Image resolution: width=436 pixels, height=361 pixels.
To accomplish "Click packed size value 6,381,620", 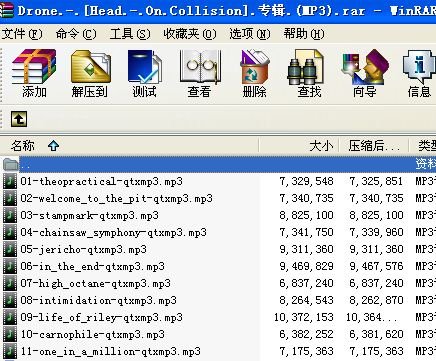I will [376, 334].
